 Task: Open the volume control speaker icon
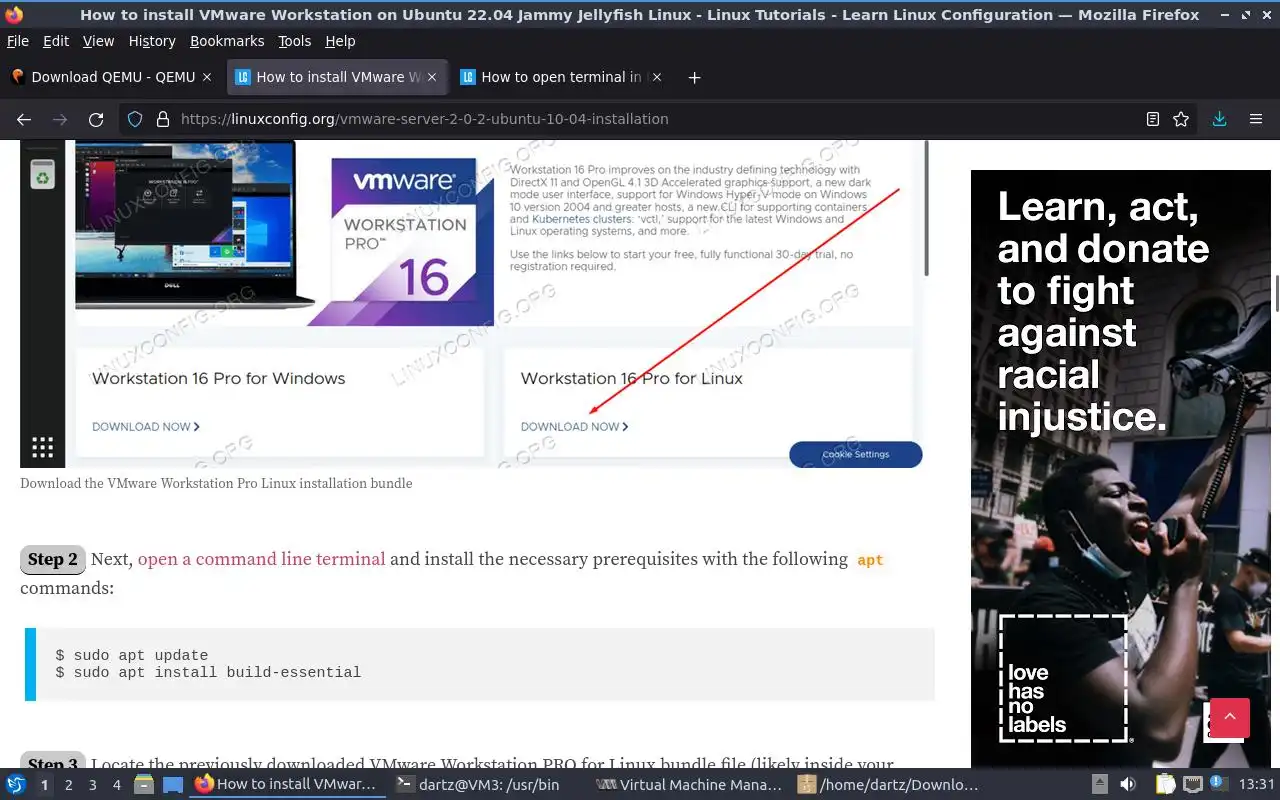[1128, 785]
